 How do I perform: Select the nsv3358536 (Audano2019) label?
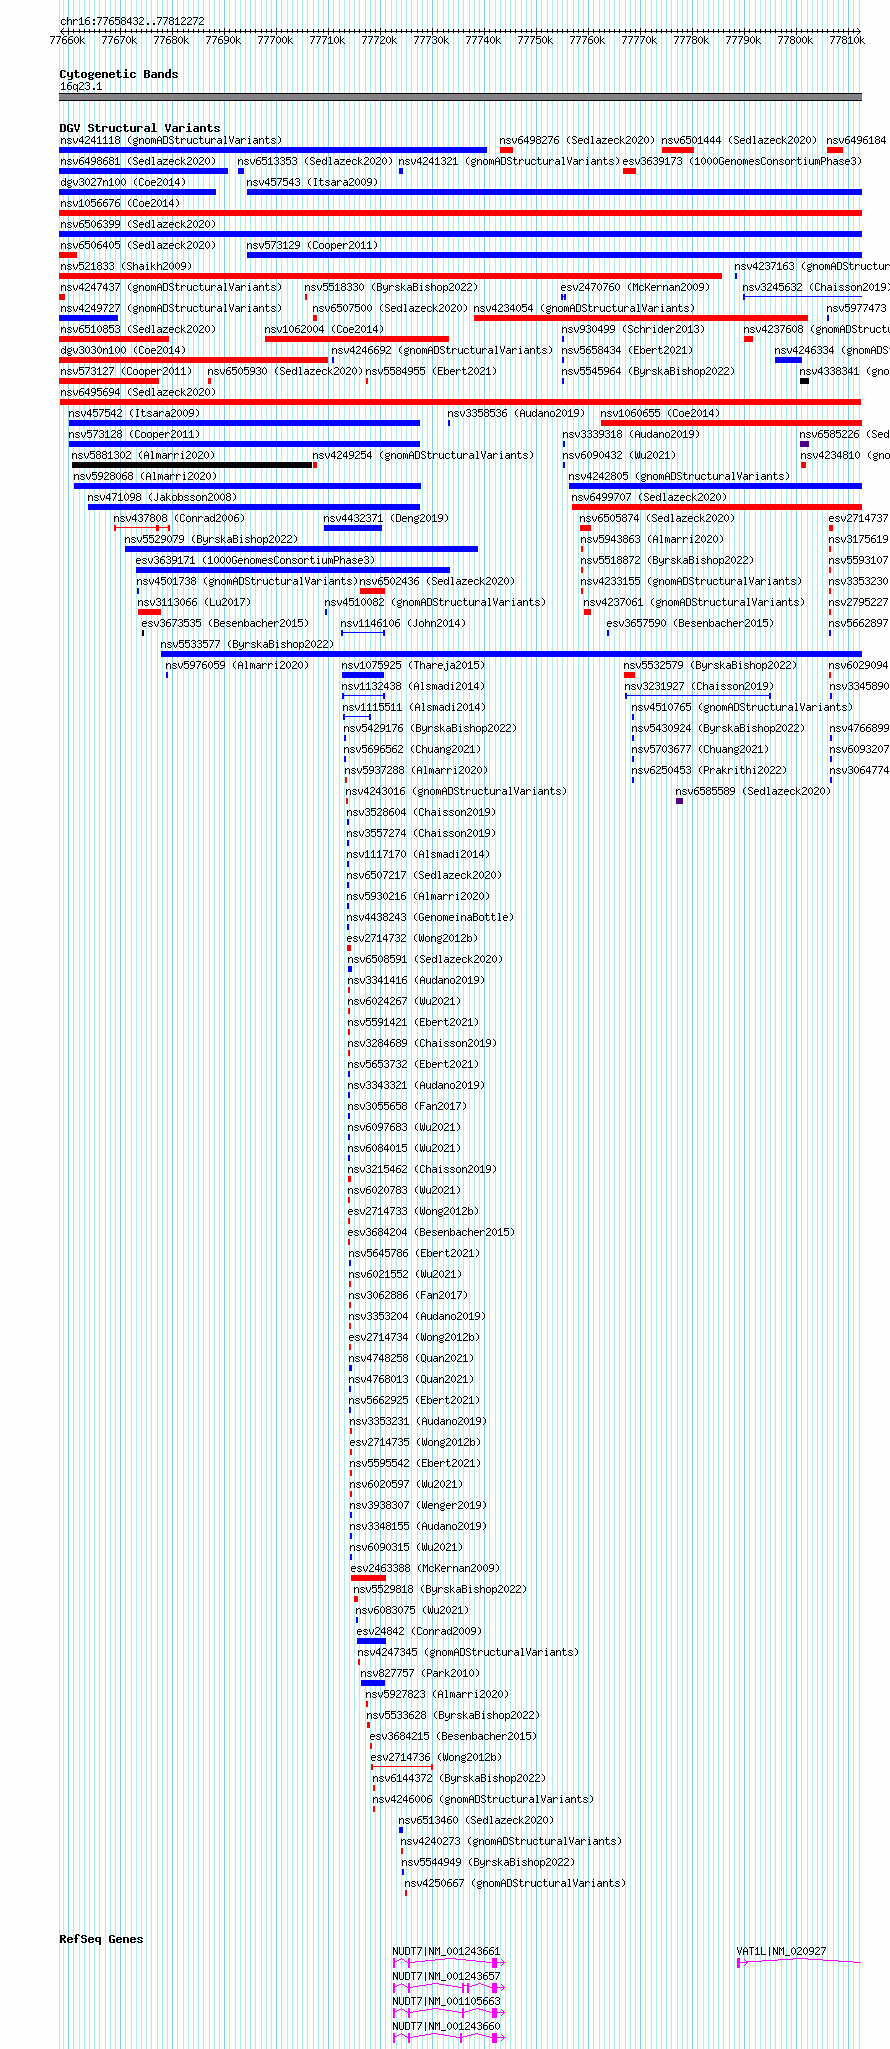[517, 413]
